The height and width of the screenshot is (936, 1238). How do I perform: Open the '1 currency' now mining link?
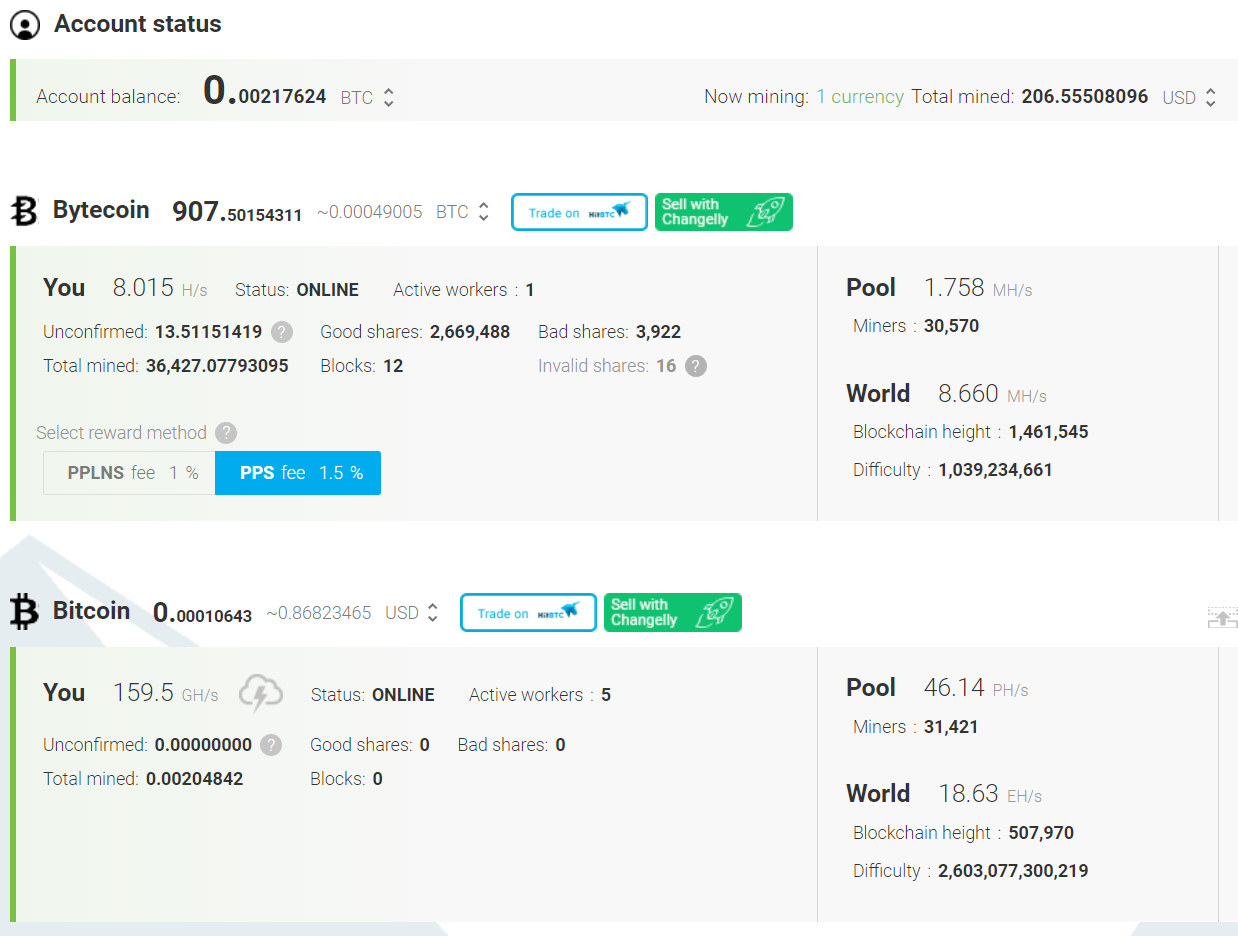tap(860, 97)
